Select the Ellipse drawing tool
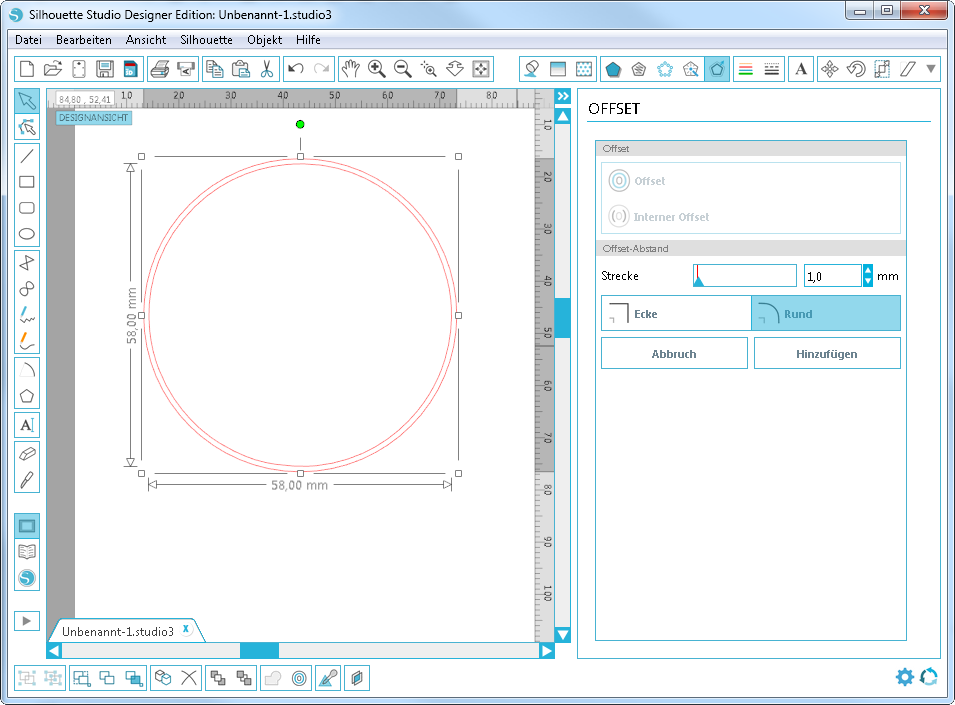955x705 pixels. 27,233
